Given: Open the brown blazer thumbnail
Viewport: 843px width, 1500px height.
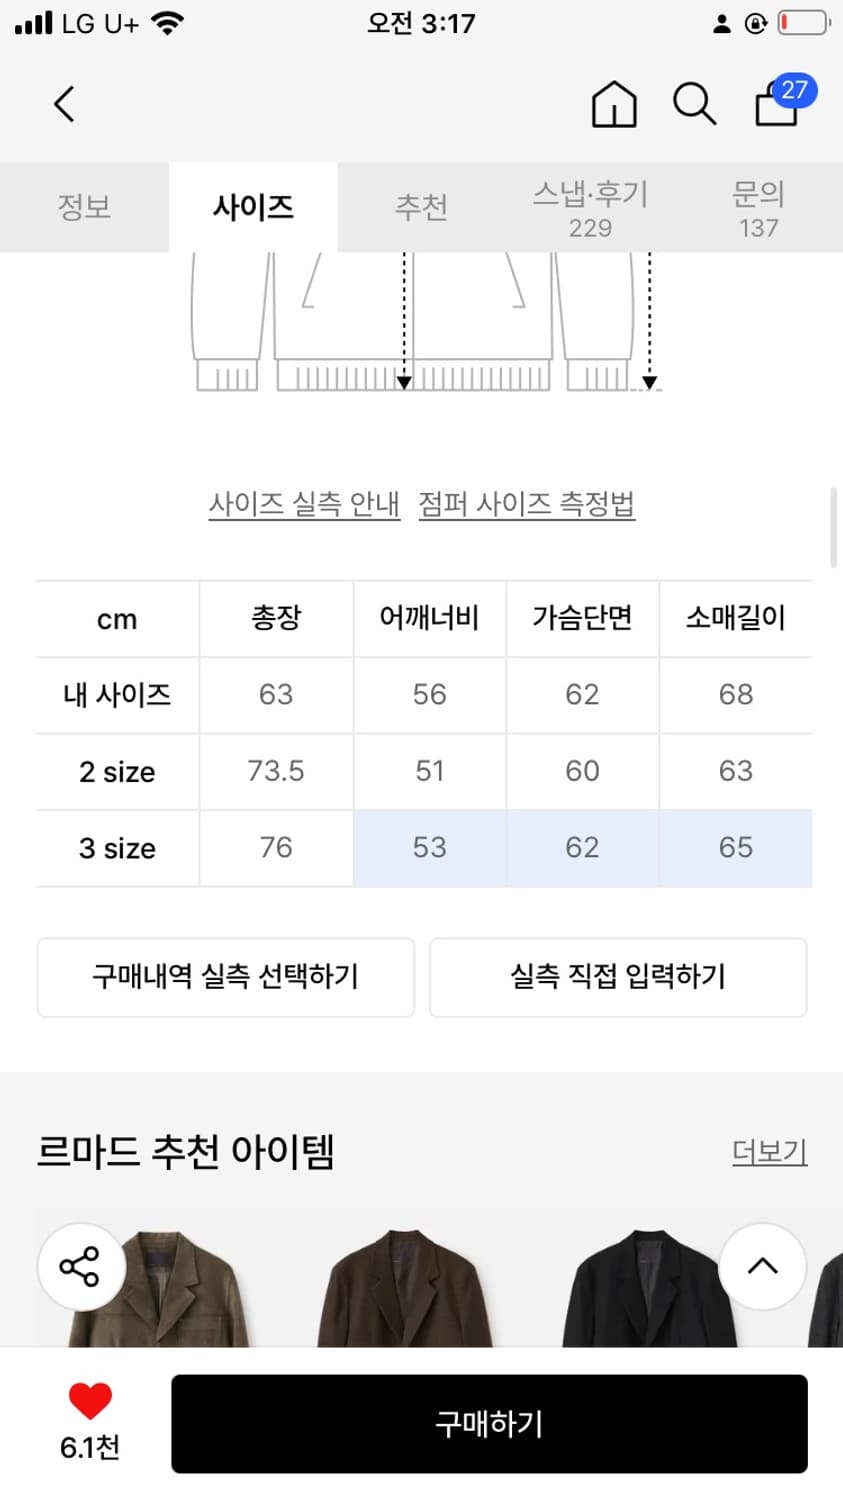Looking at the screenshot, I should (404, 1288).
